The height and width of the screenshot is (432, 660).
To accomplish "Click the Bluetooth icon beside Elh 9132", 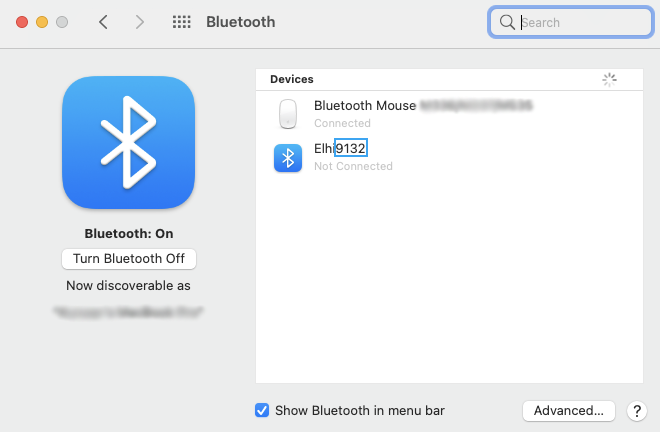I will (x=288, y=157).
